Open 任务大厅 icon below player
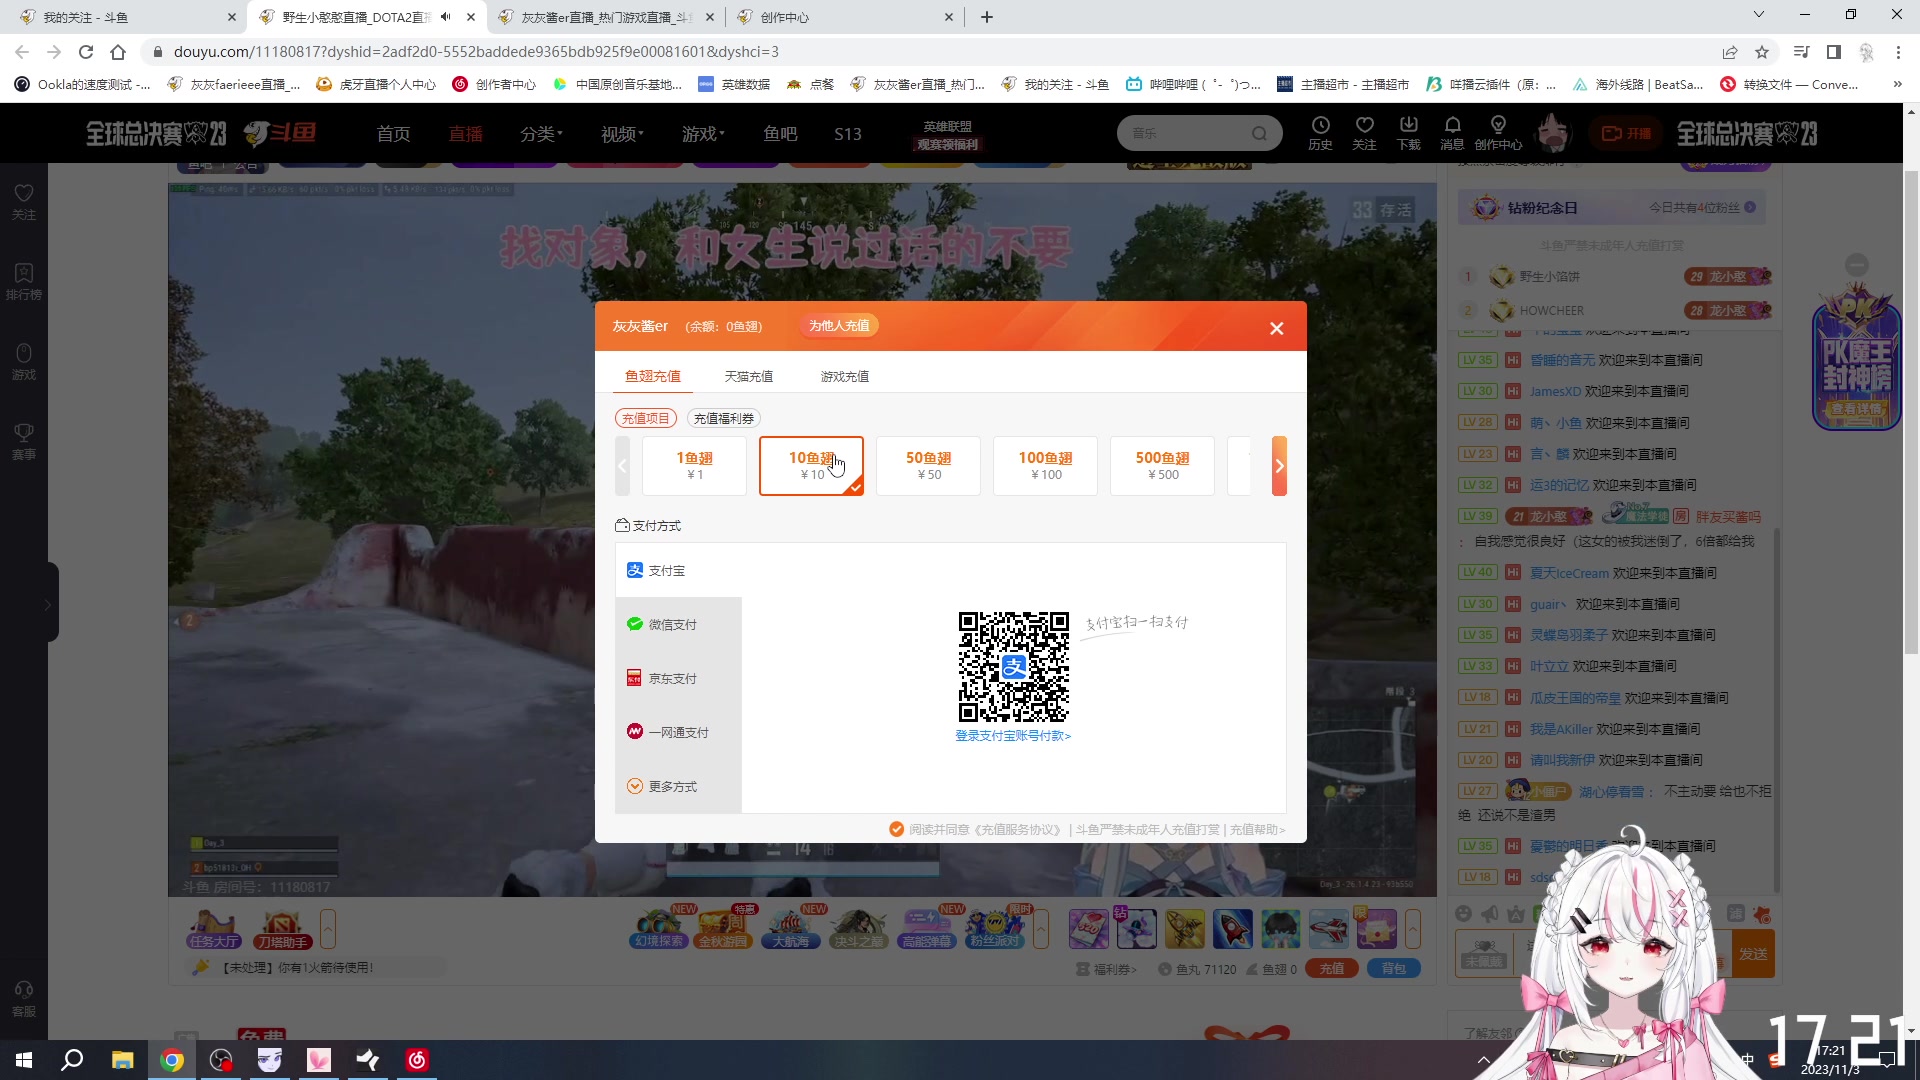 213,930
